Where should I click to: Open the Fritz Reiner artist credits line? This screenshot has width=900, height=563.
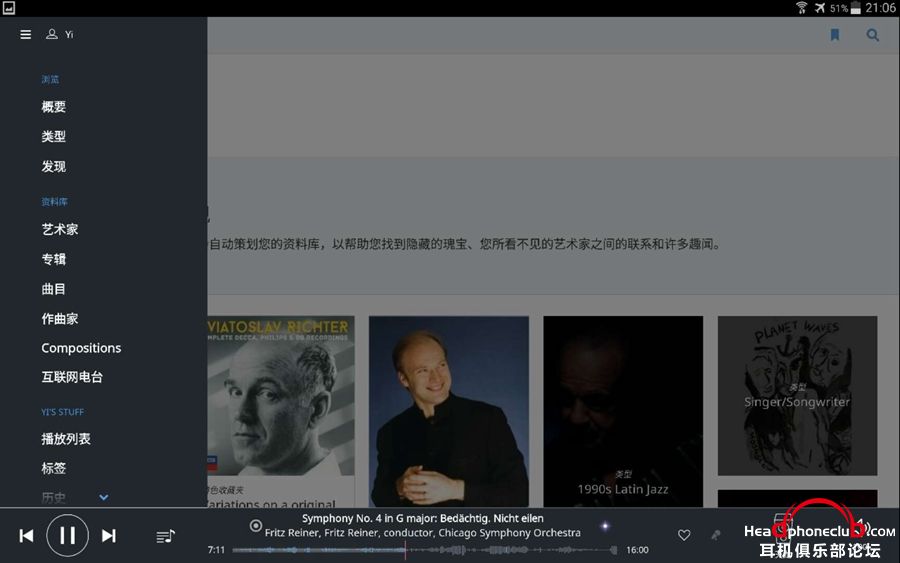[422, 533]
